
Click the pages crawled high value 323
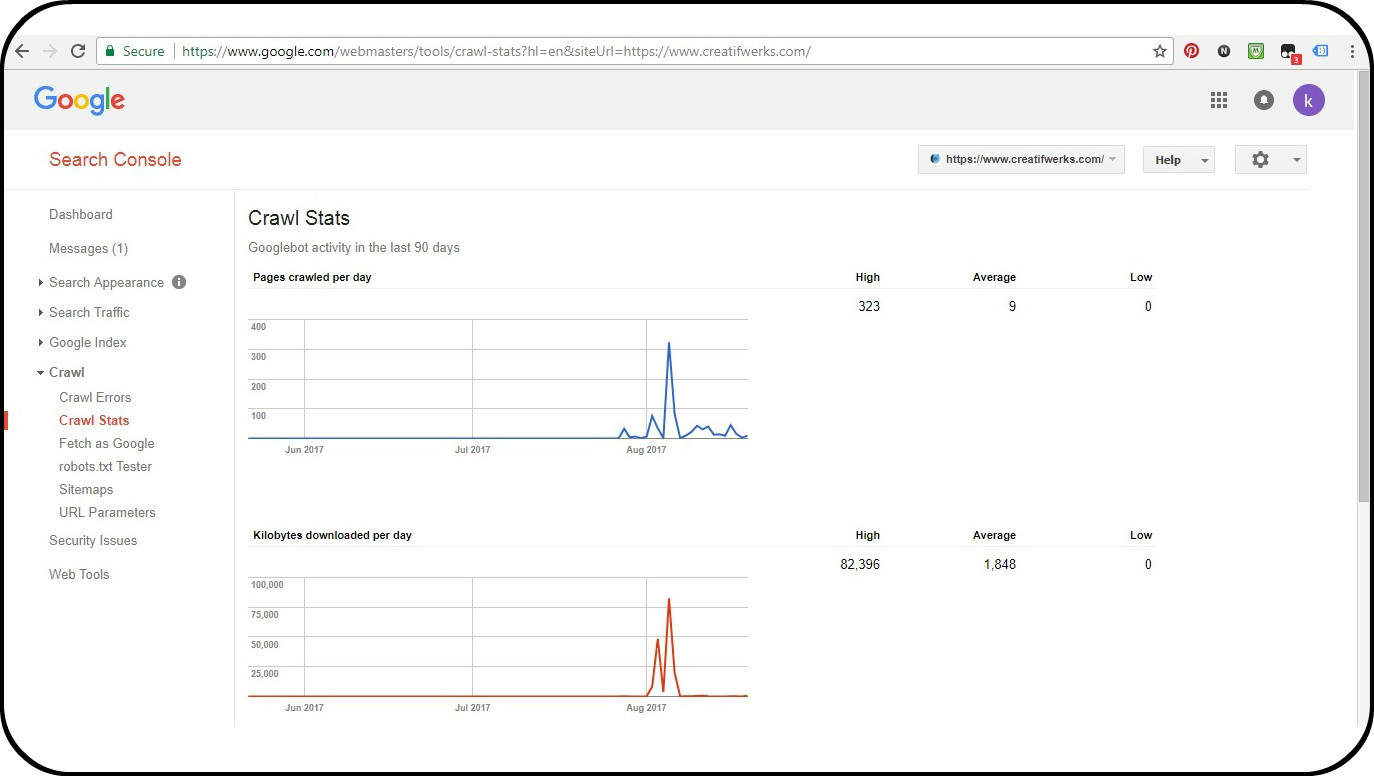pos(869,306)
